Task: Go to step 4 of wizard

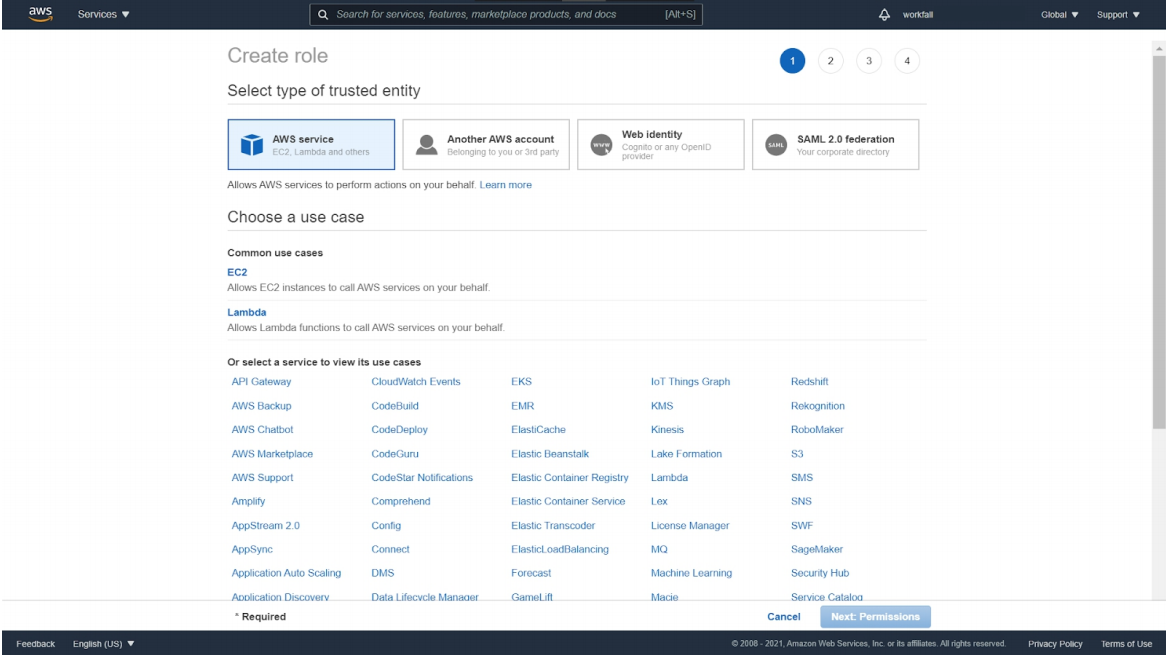Action: 906,61
